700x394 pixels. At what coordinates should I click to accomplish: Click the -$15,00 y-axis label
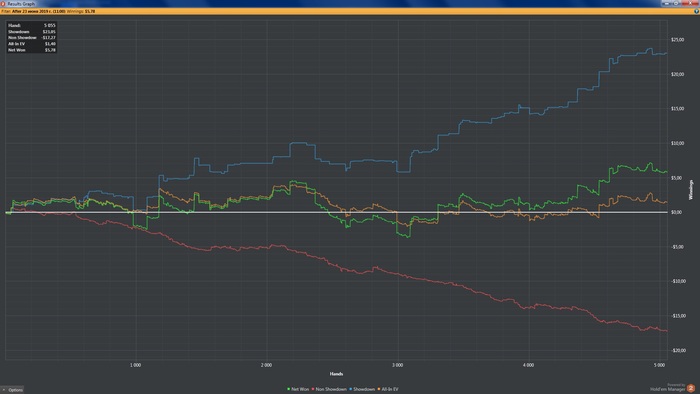(x=678, y=316)
